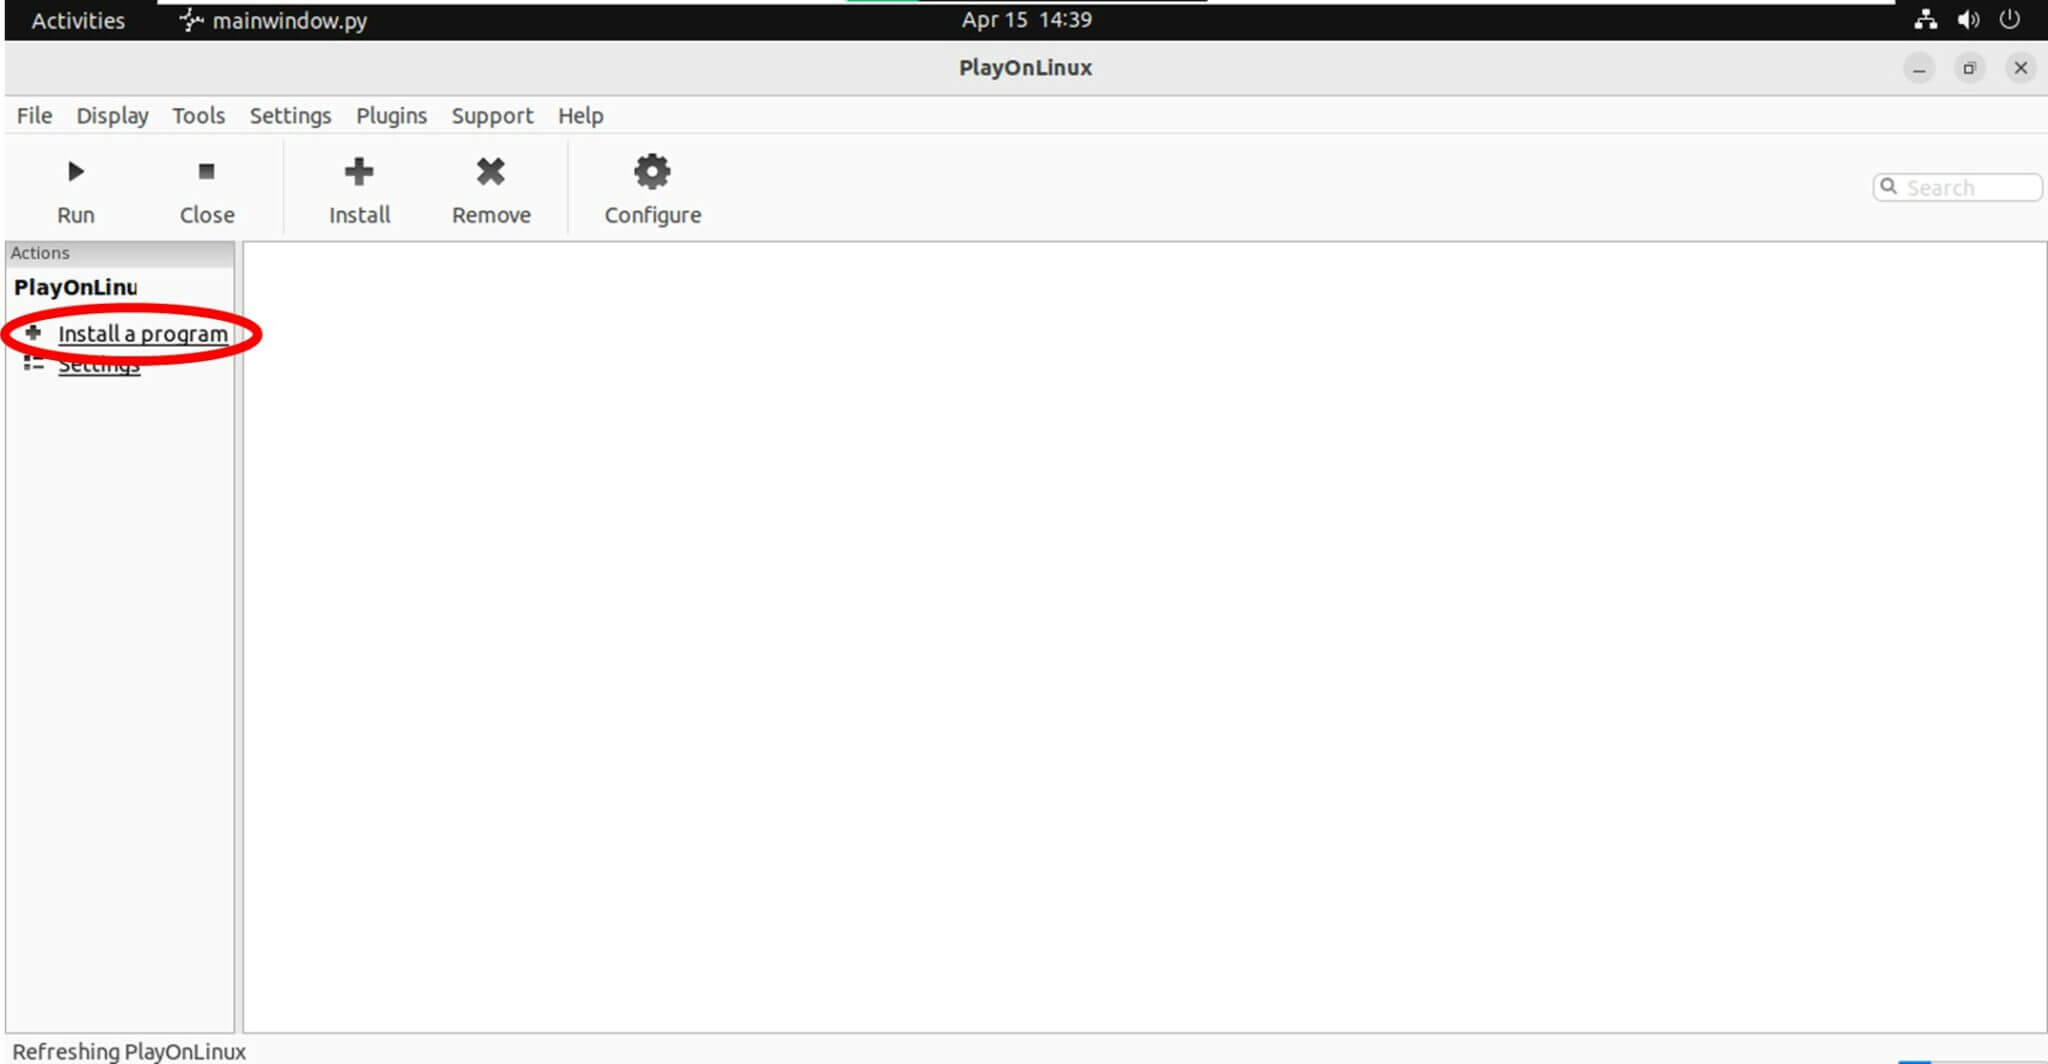The width and height of the screenshot is (2048, 1064).
Task: Click the Apr 15 clock in the top bar
Action: point(1025,19)
